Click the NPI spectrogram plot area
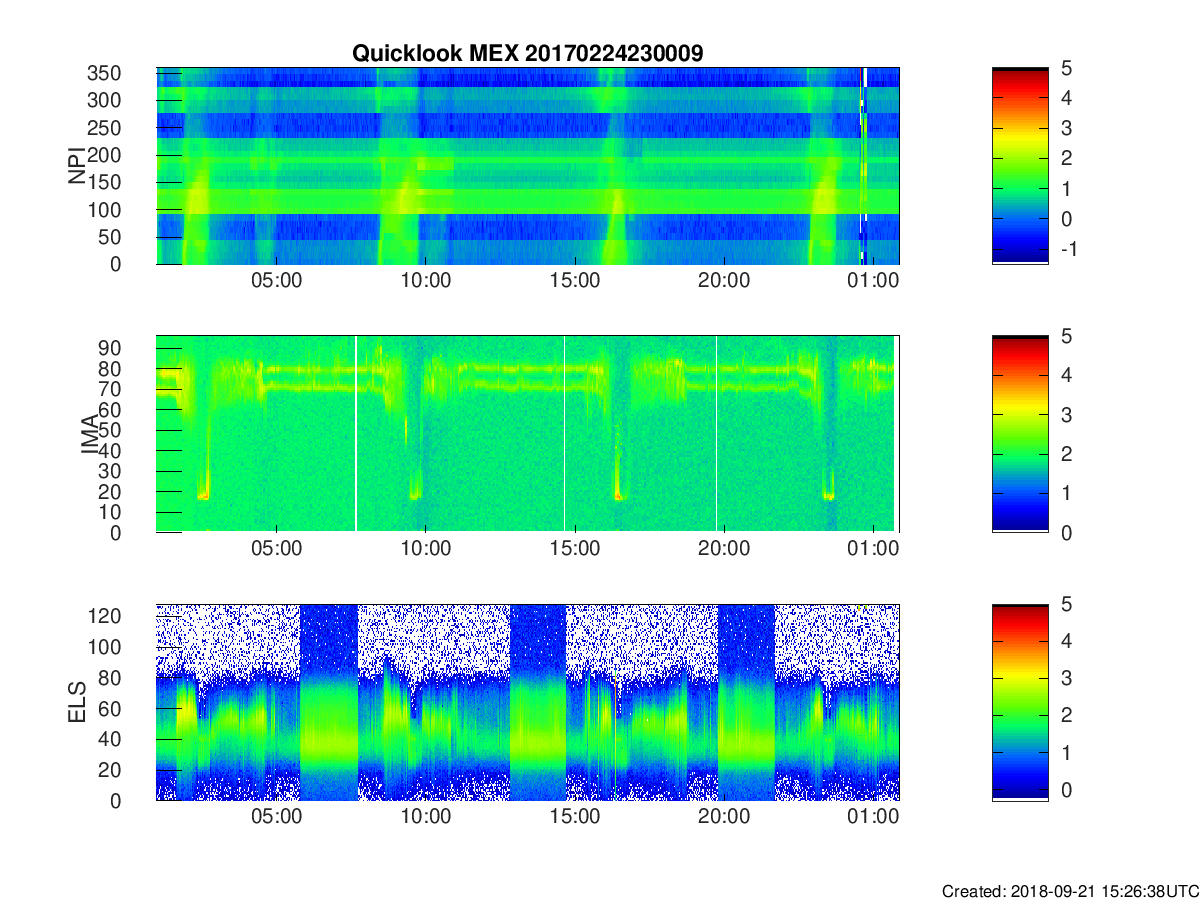 pyautogui.click(x=528, y=166)
